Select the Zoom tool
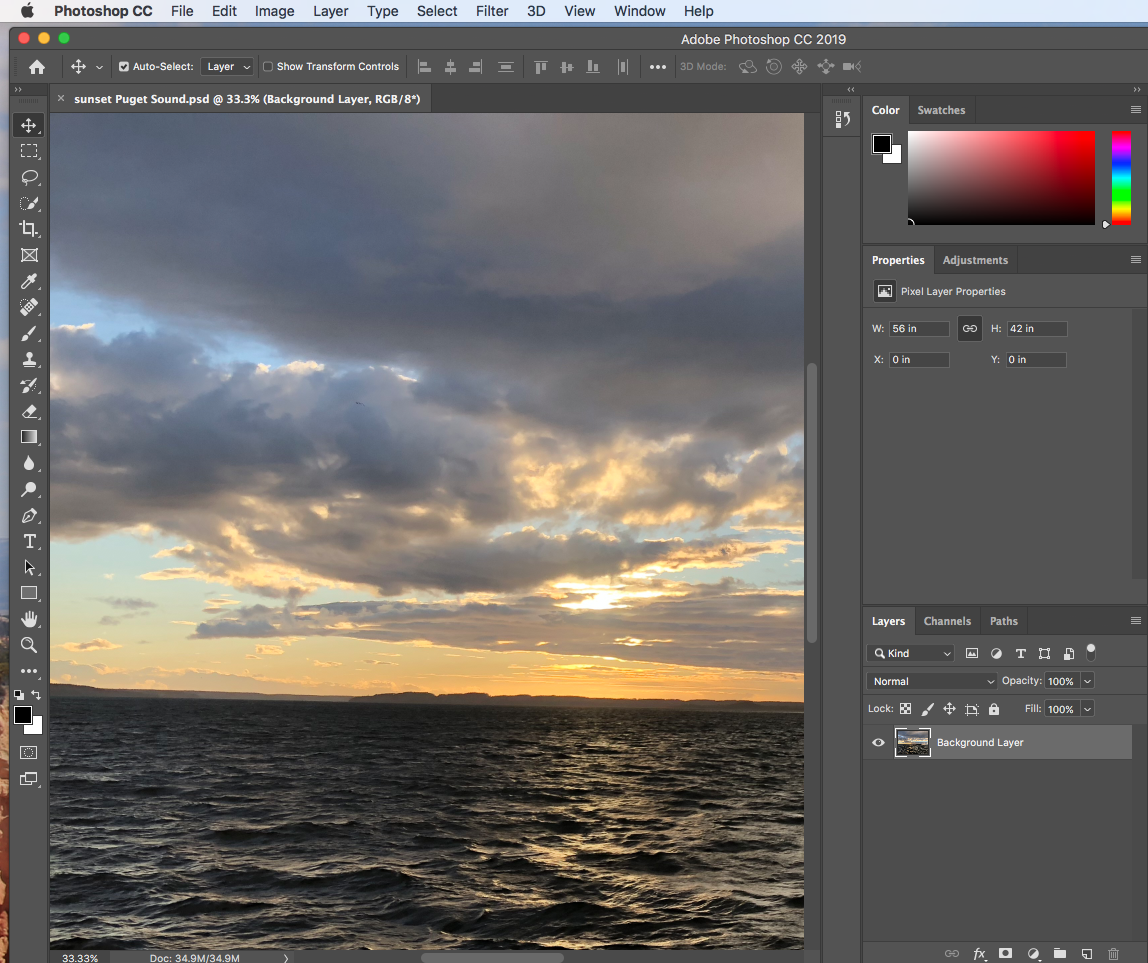This screenshot has width=1148, height=963. [29, 645]
